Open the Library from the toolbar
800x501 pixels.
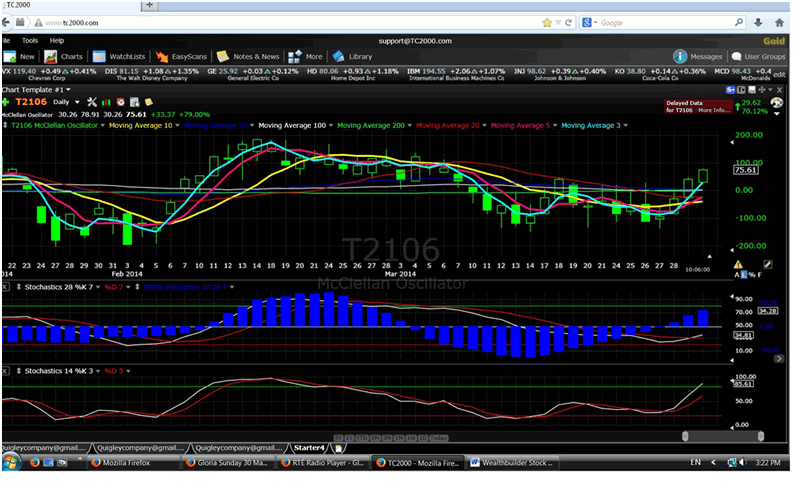coord(352,56)
